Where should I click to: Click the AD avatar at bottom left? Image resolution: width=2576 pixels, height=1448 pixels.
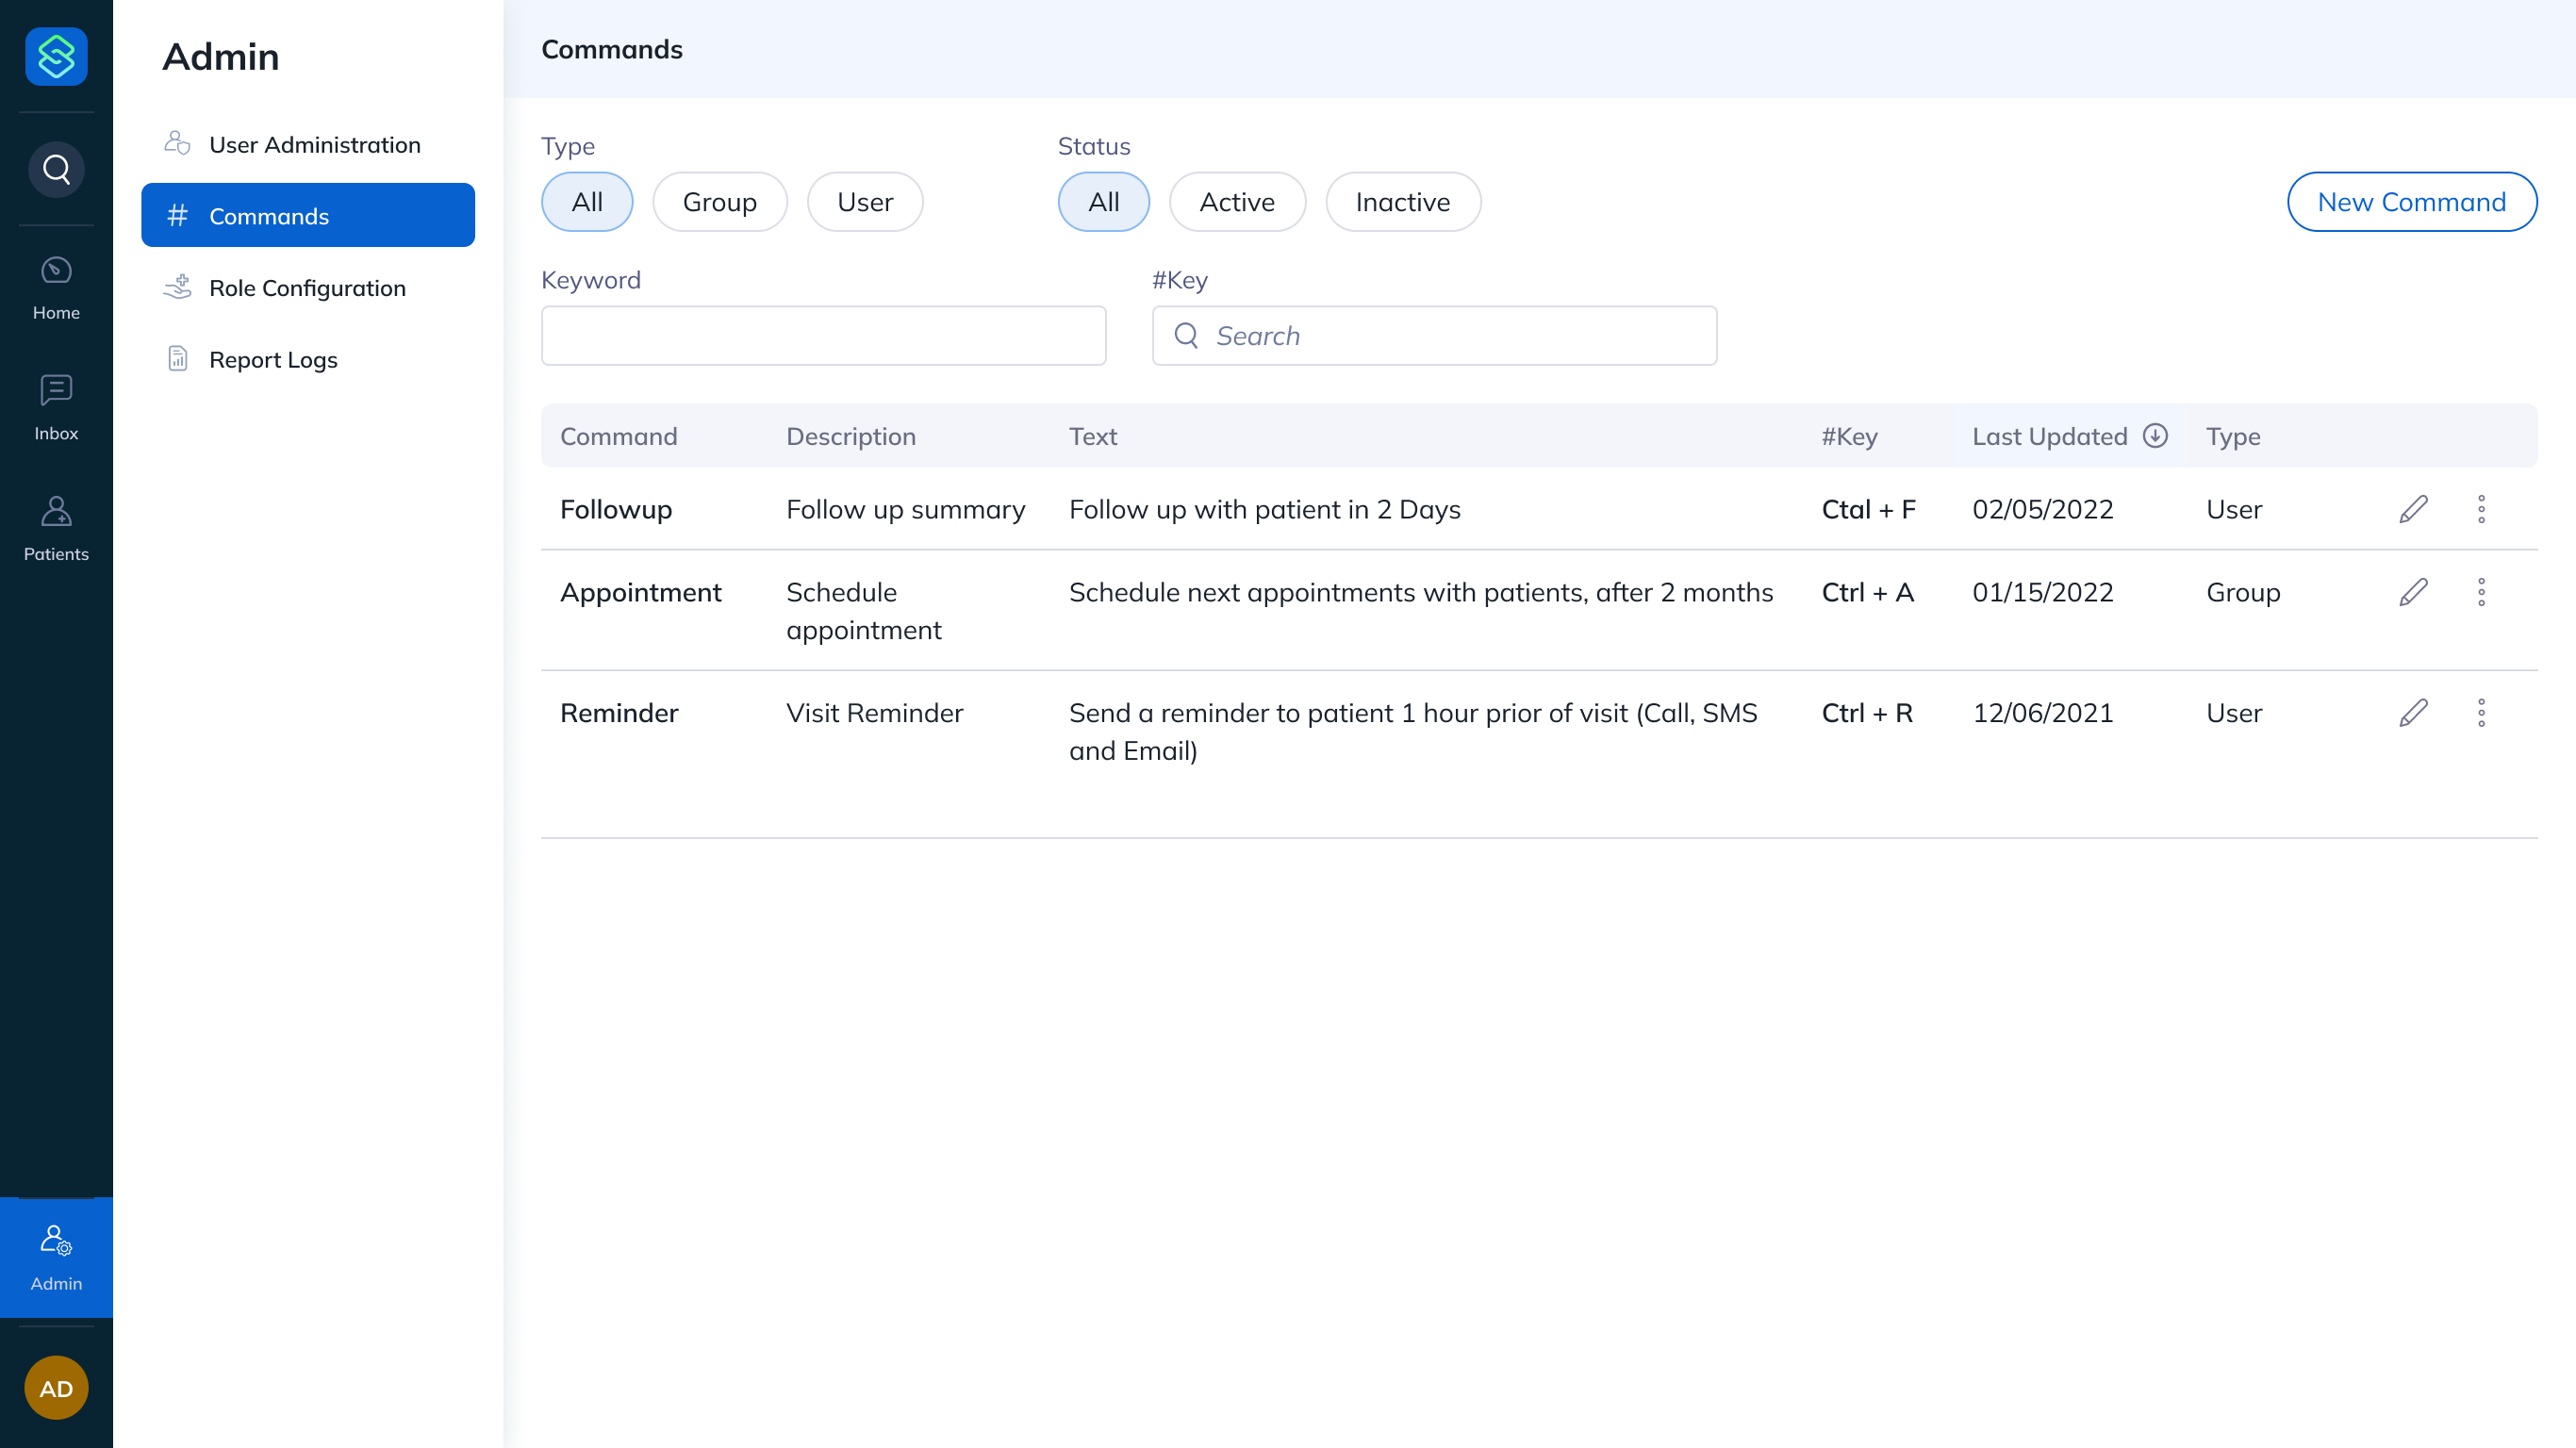[x=56, y=1388]
